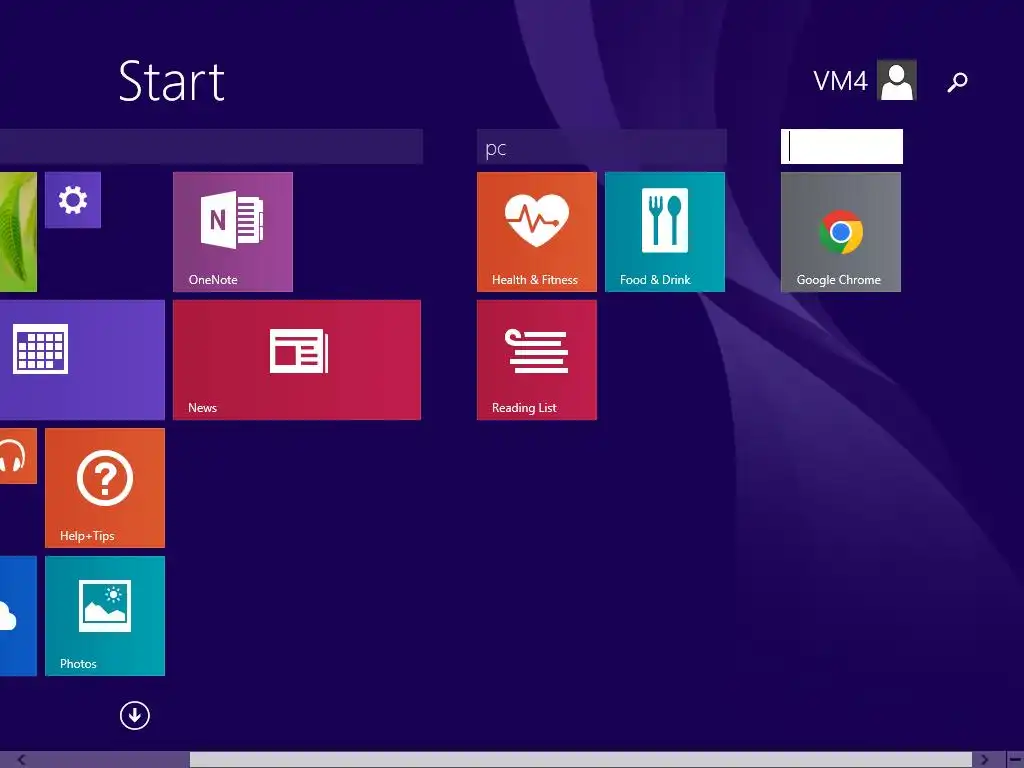Viewport: 1024px width, 768px height.
Task: Open the VM4 user account menu
Action: 864,80
